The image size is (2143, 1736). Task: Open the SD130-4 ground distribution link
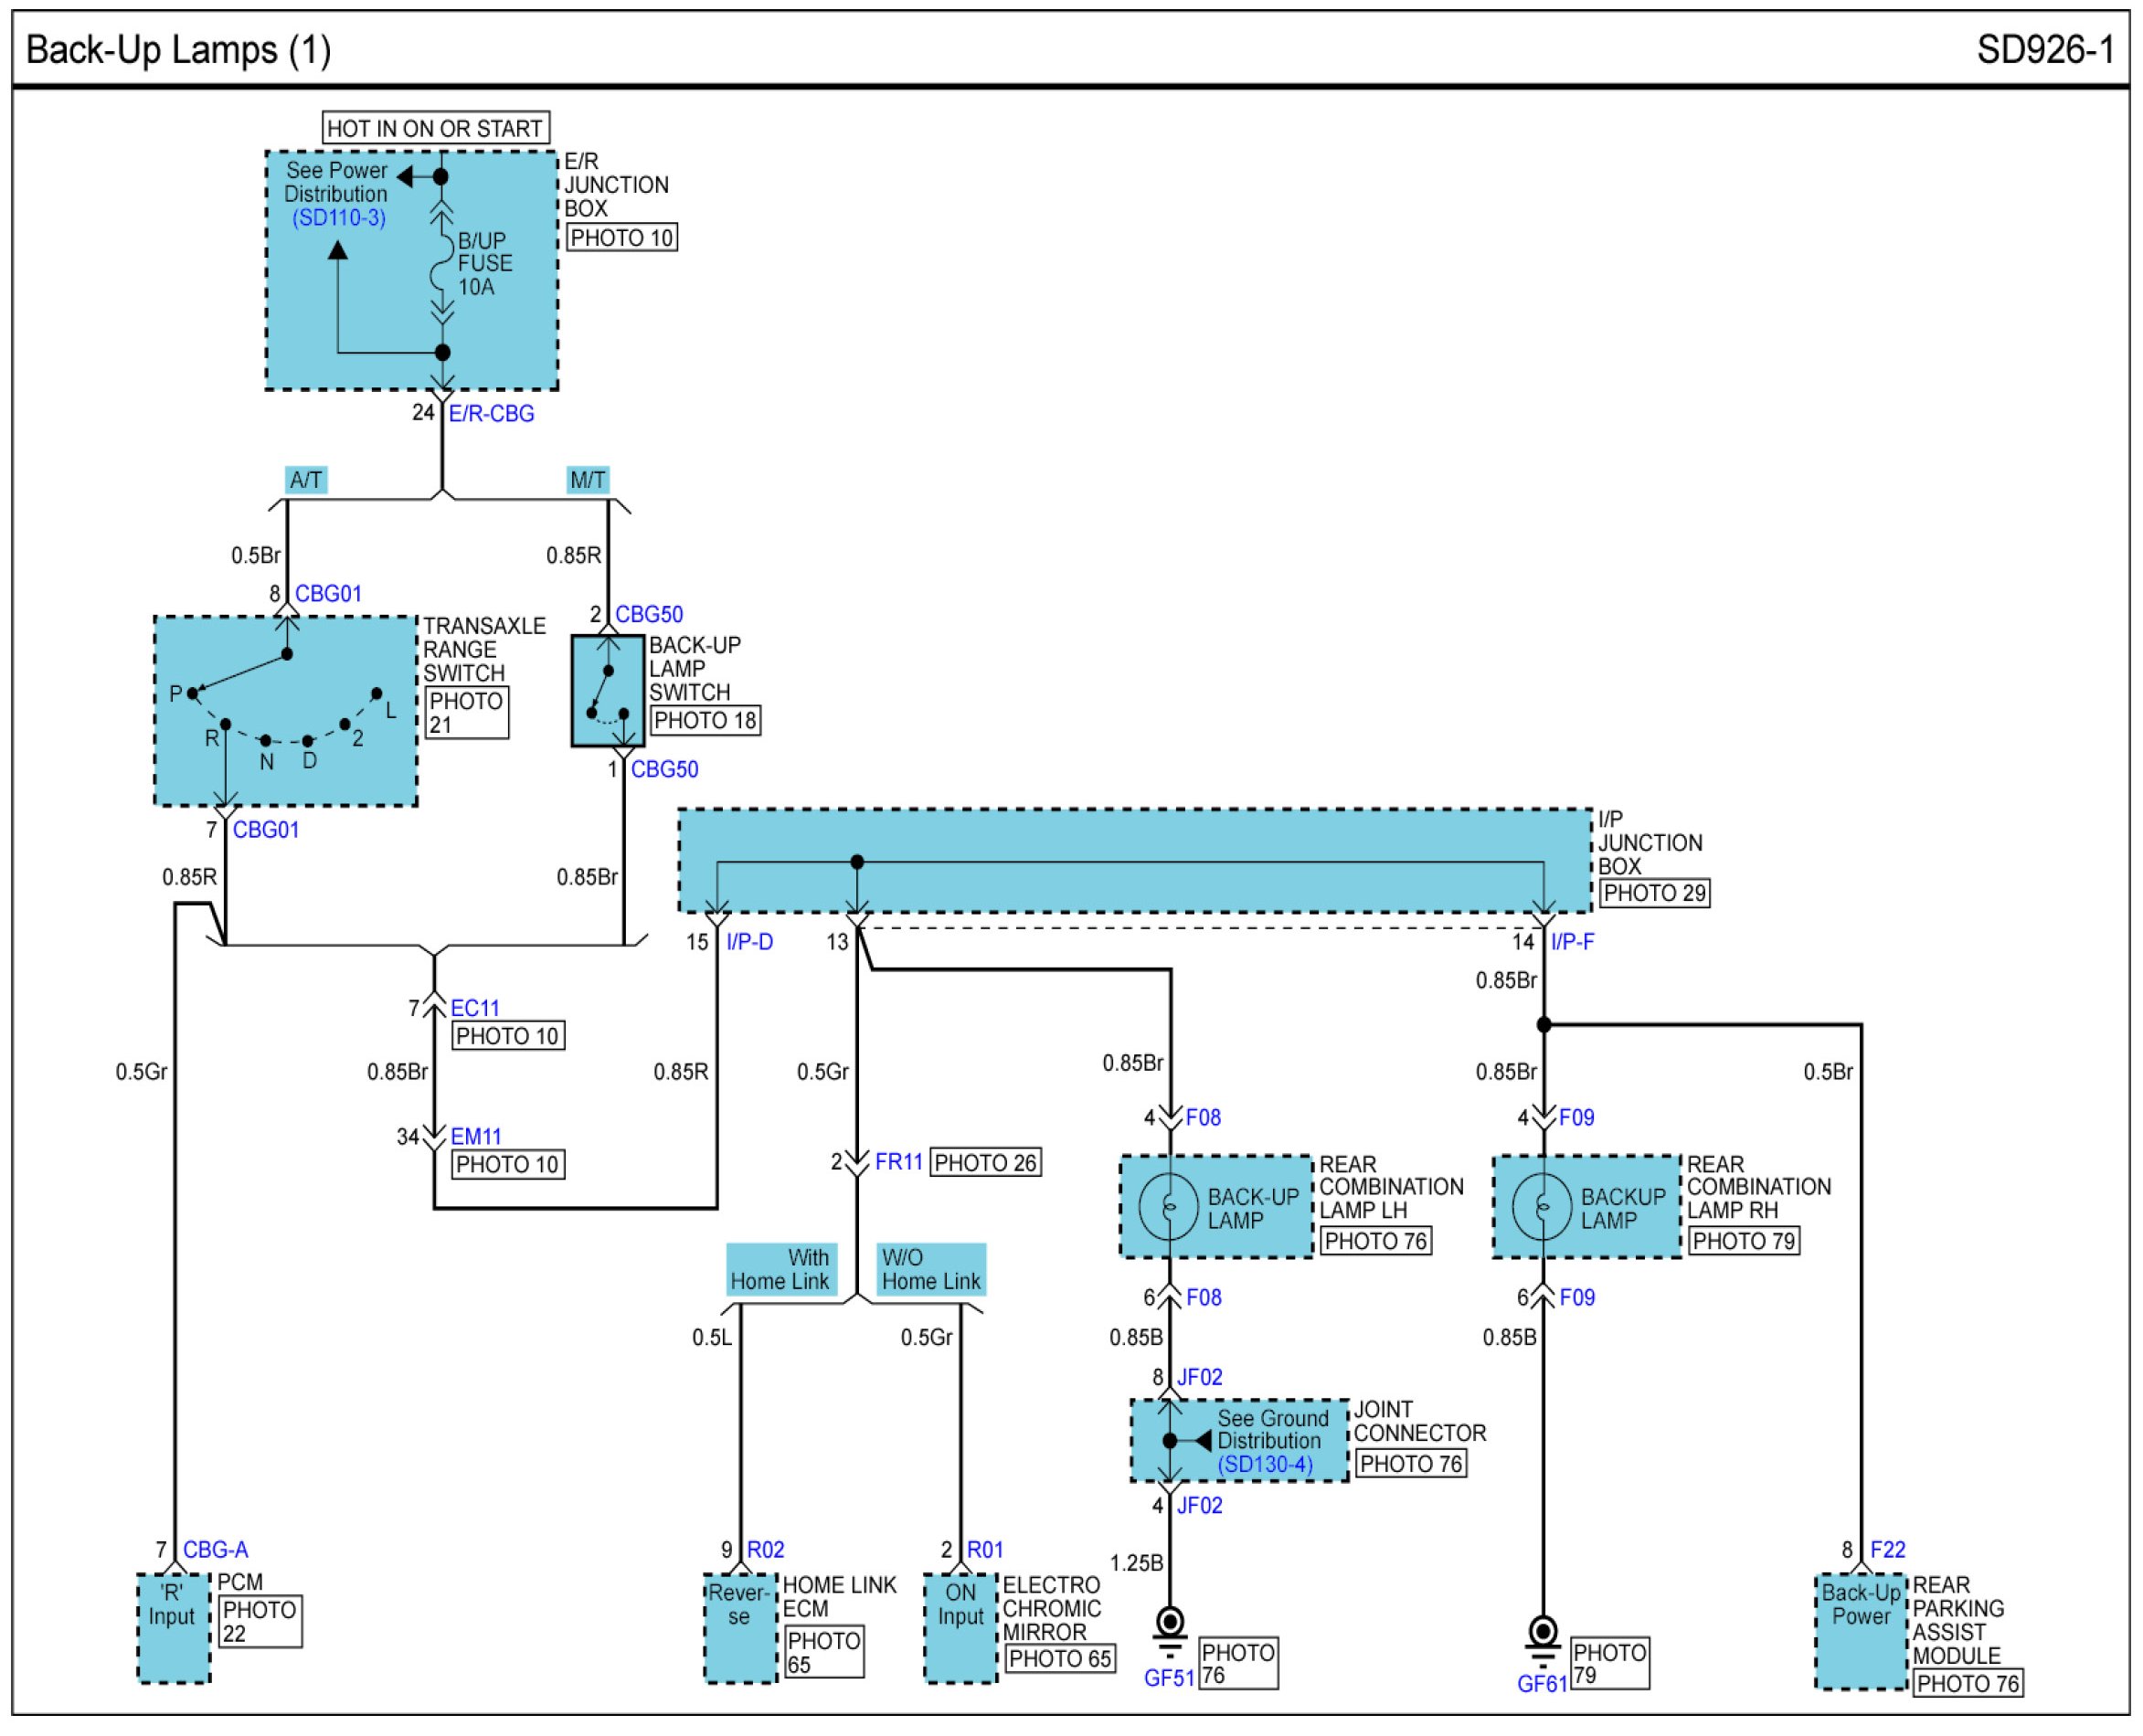click(x=1264, y=1465)
